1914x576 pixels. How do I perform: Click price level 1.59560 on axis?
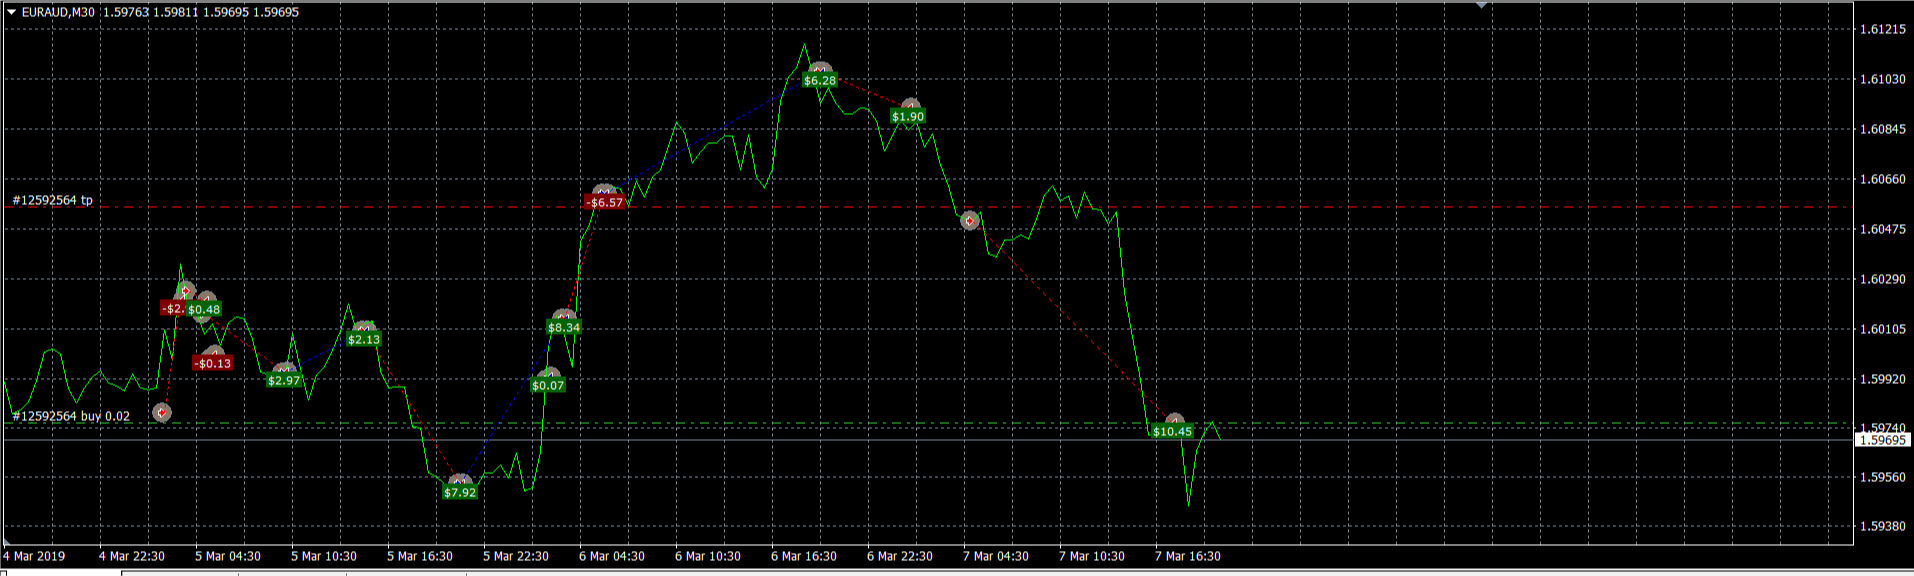click(x=1882, y=477)
